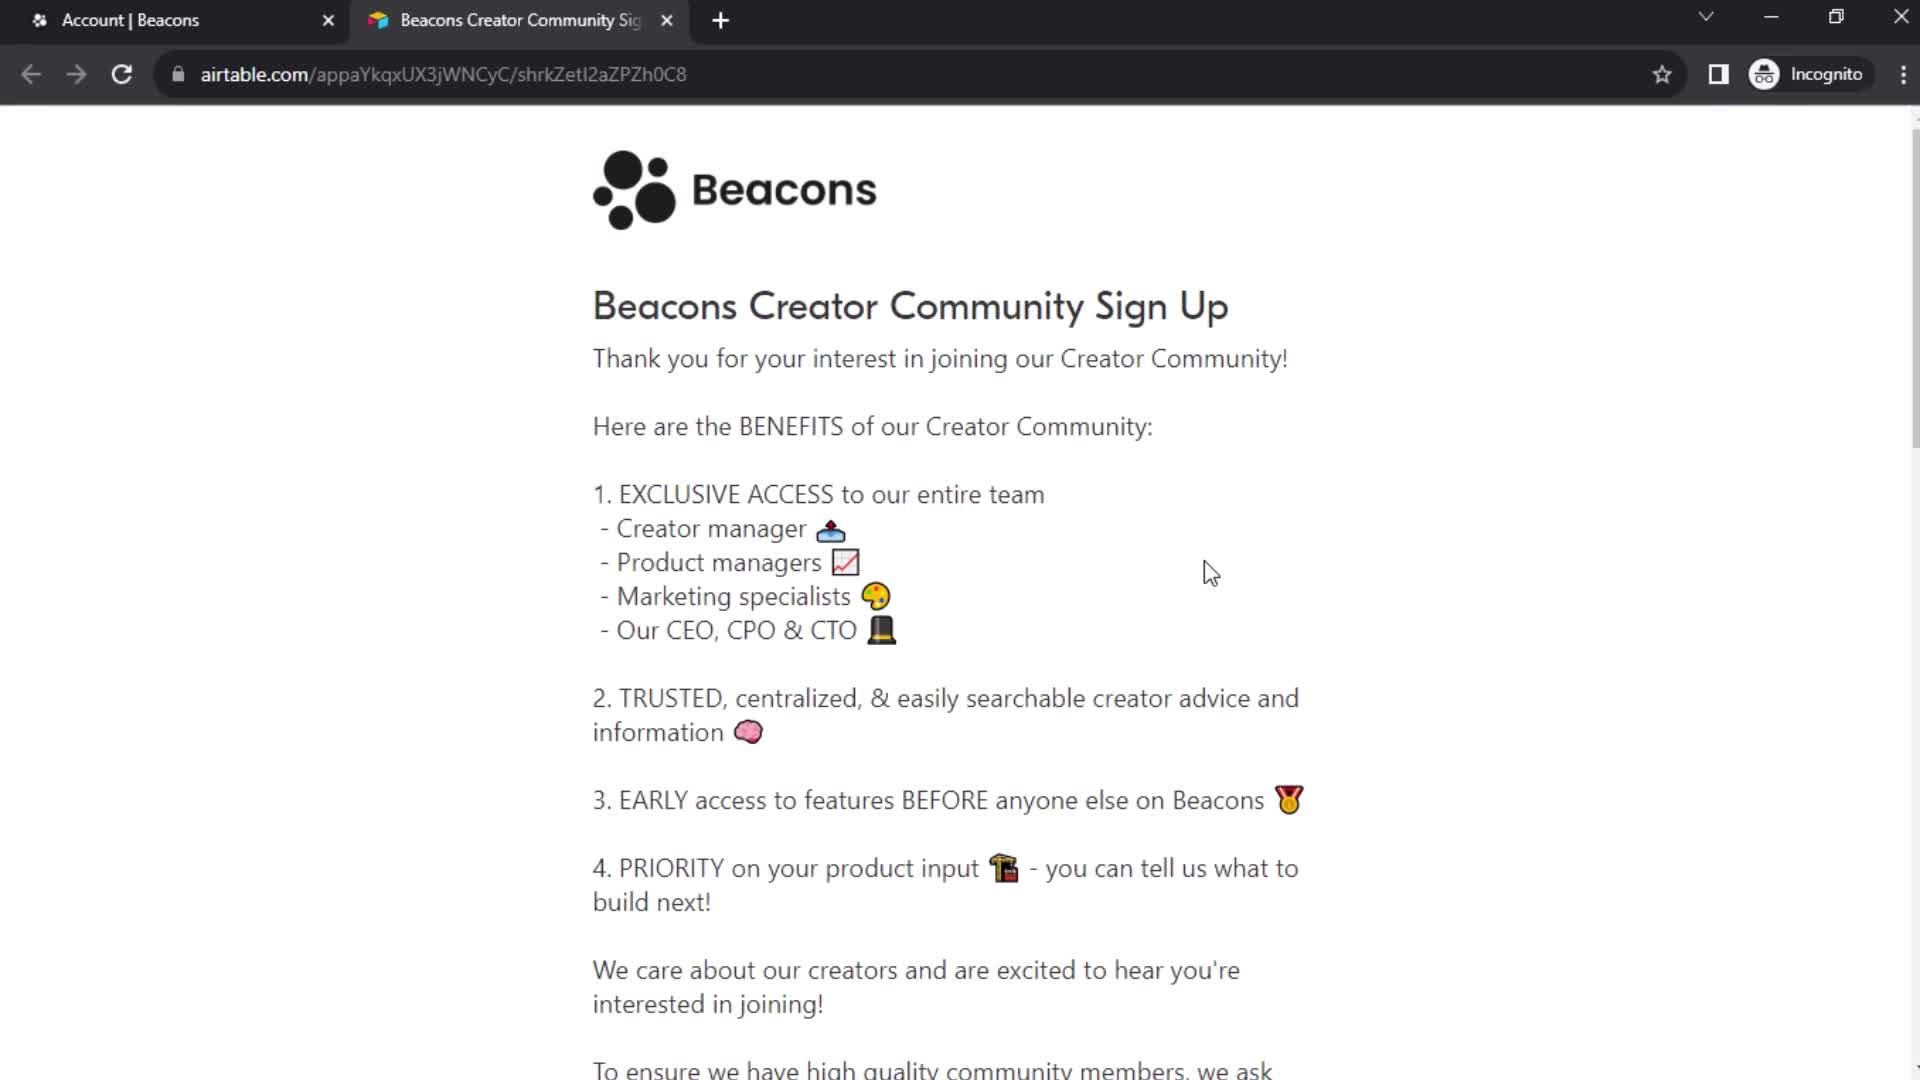Click the close tab X on Community tab
This screenshot has width=1920, height=1080.
coord(666,20)
